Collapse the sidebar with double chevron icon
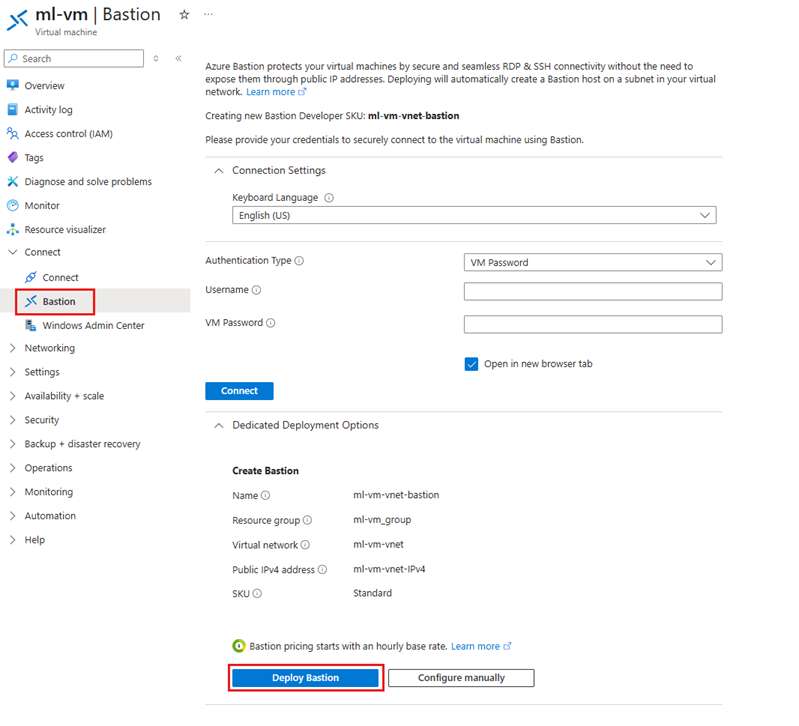Viewport: 799px width, 726px height. pos(178,59)
